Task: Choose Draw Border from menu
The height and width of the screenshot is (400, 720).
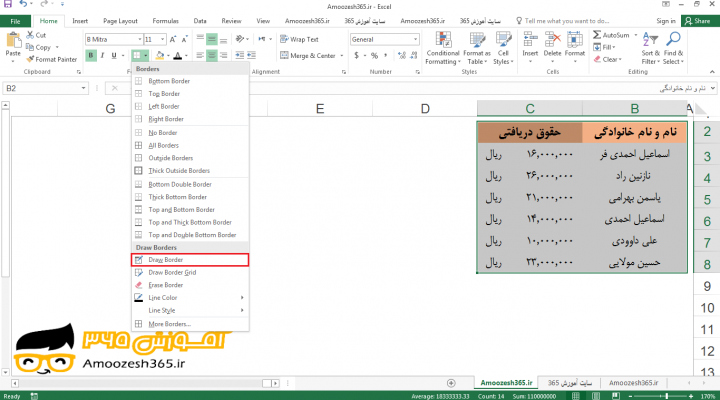Action: [x=190, y=260]
